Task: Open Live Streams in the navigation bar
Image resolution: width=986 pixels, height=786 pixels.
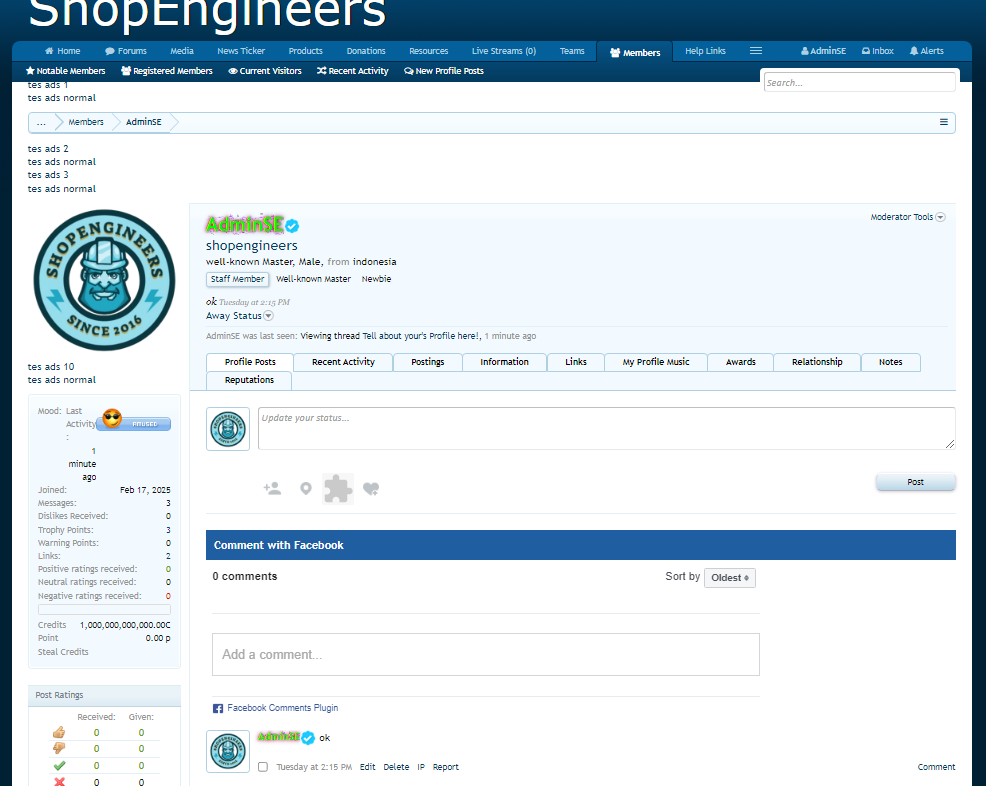Action: tap(504, 51)
